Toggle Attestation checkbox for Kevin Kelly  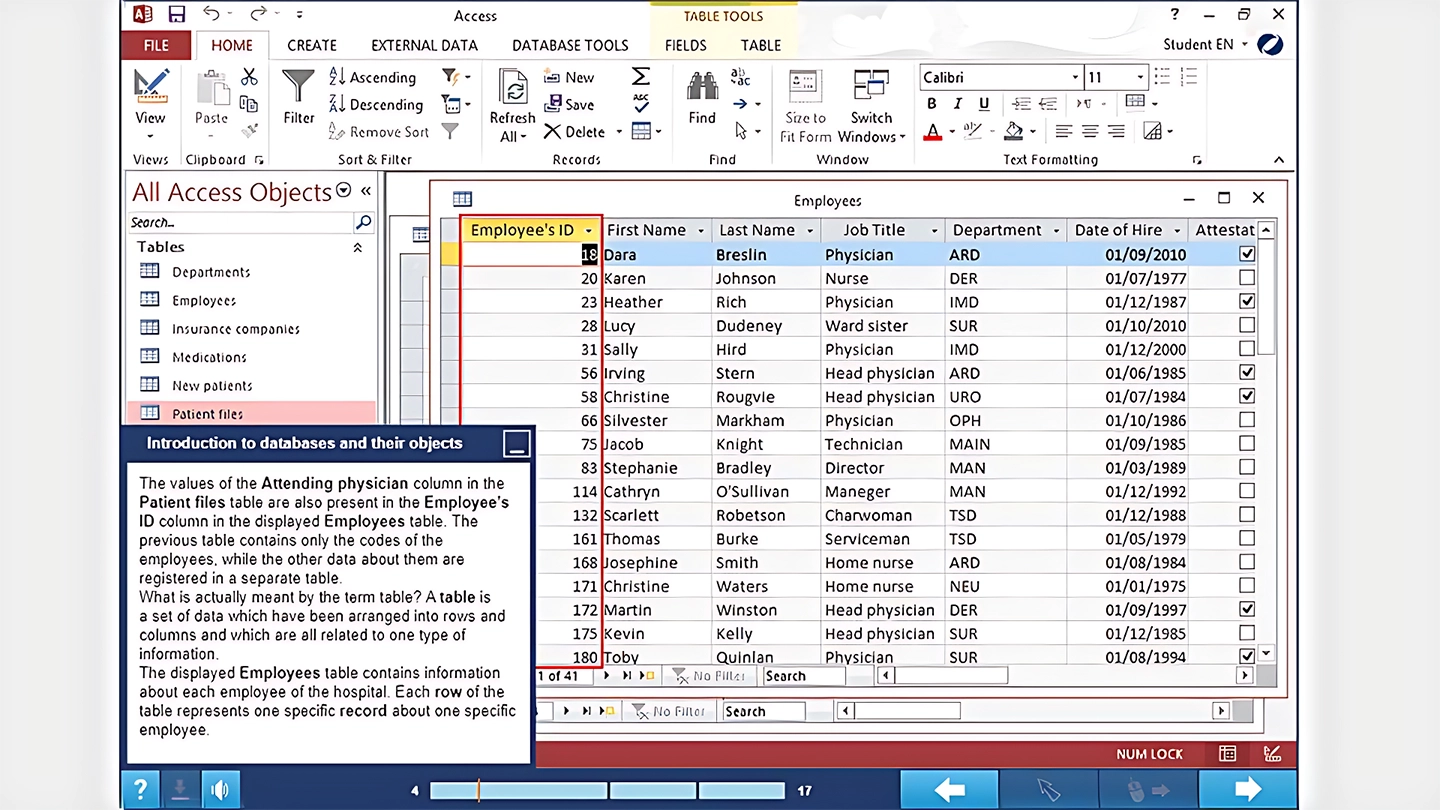coord(1247,633)
